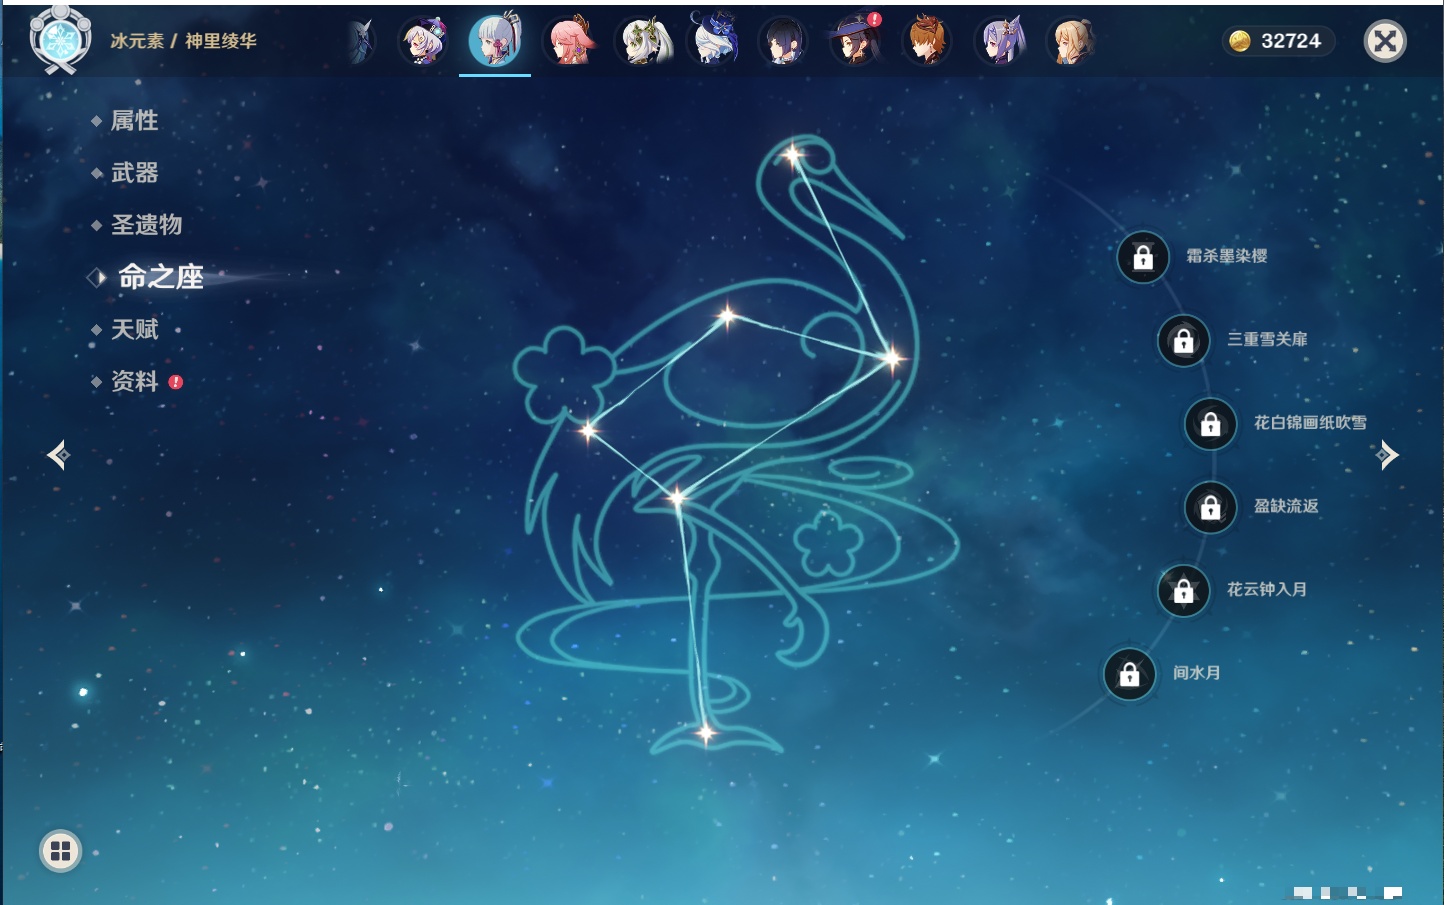Open the 资料 profile page
The width and height of the screenshot is (1444, 905).
(x=134, y=381)
